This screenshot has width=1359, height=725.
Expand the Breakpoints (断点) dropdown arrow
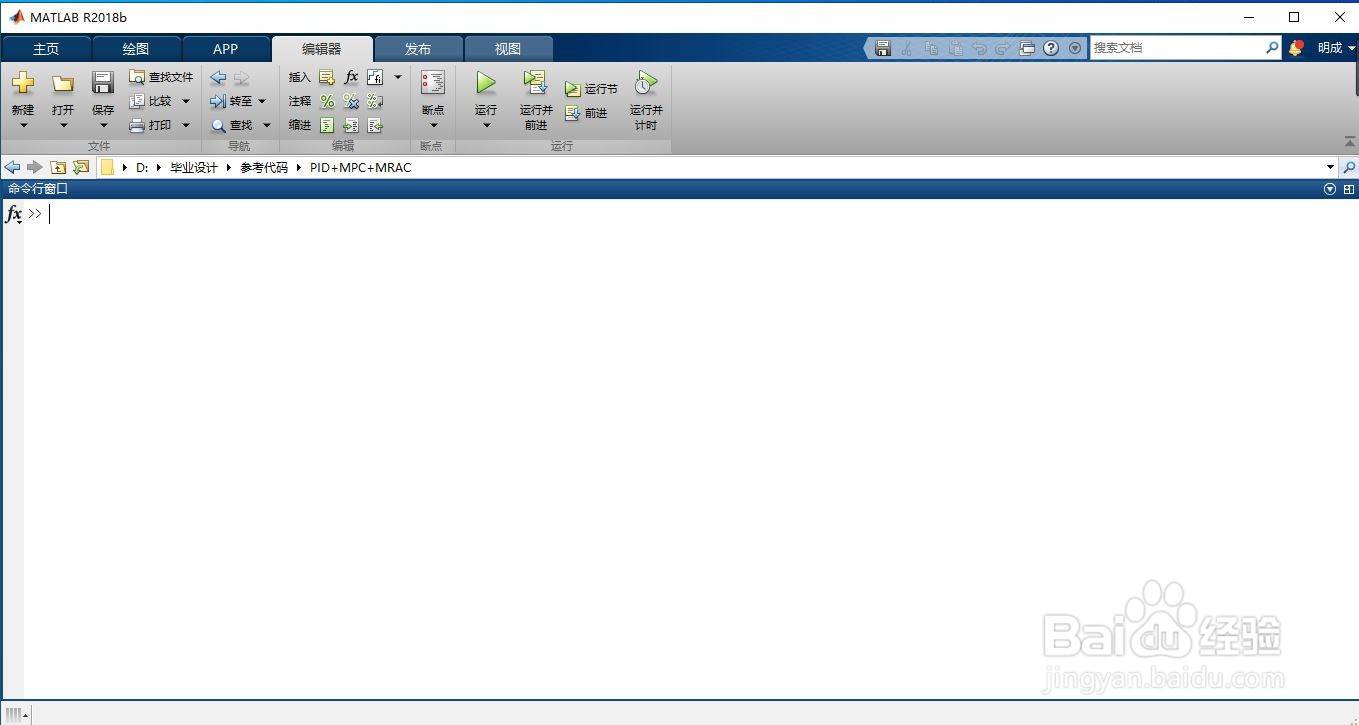(433, 126)
